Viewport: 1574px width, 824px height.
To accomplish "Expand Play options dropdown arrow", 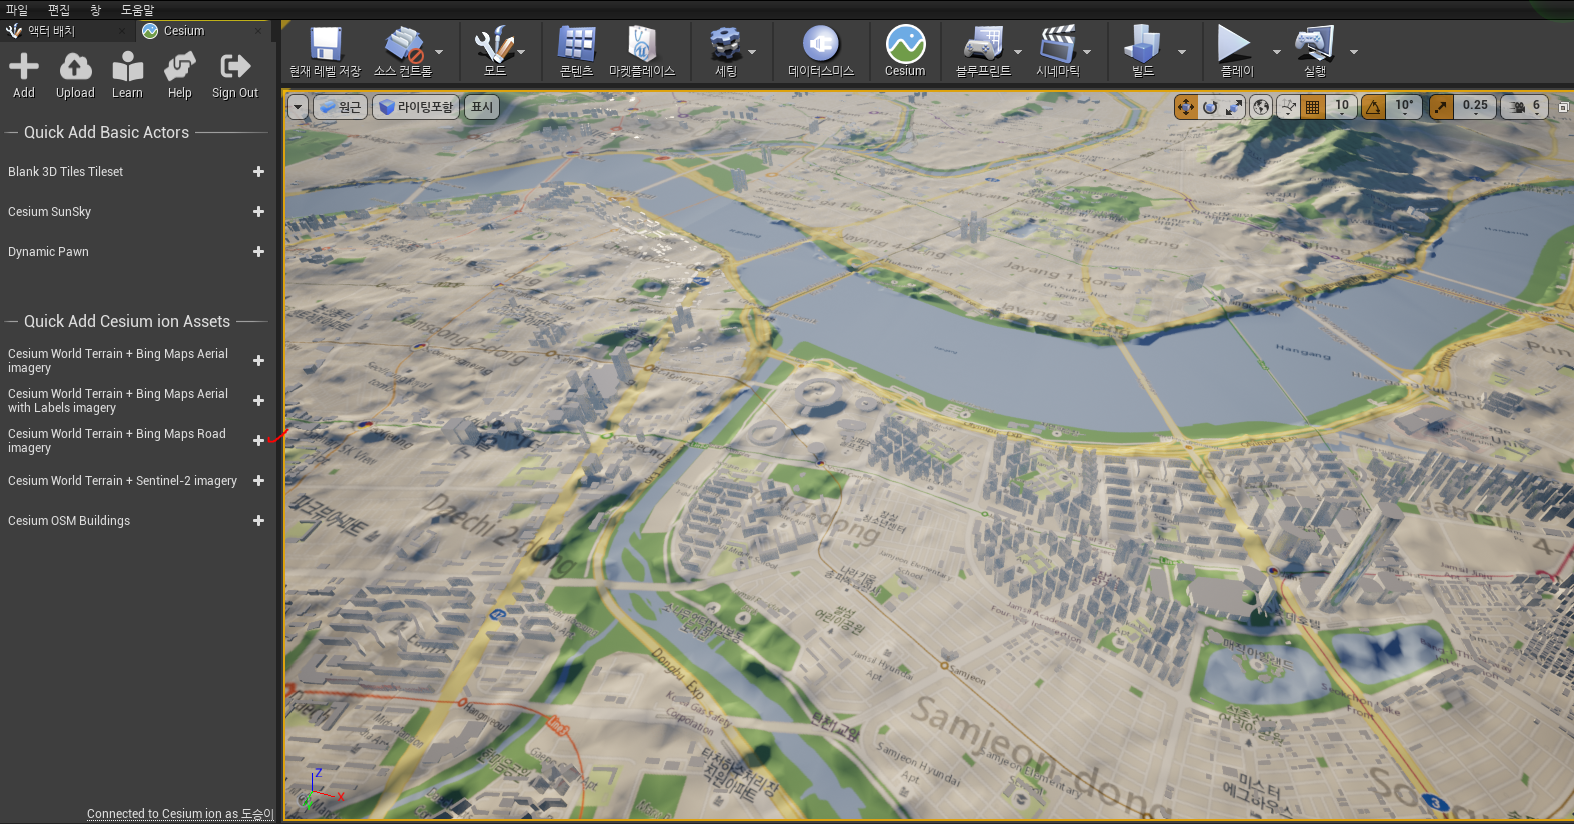I will click(1276, 52).
